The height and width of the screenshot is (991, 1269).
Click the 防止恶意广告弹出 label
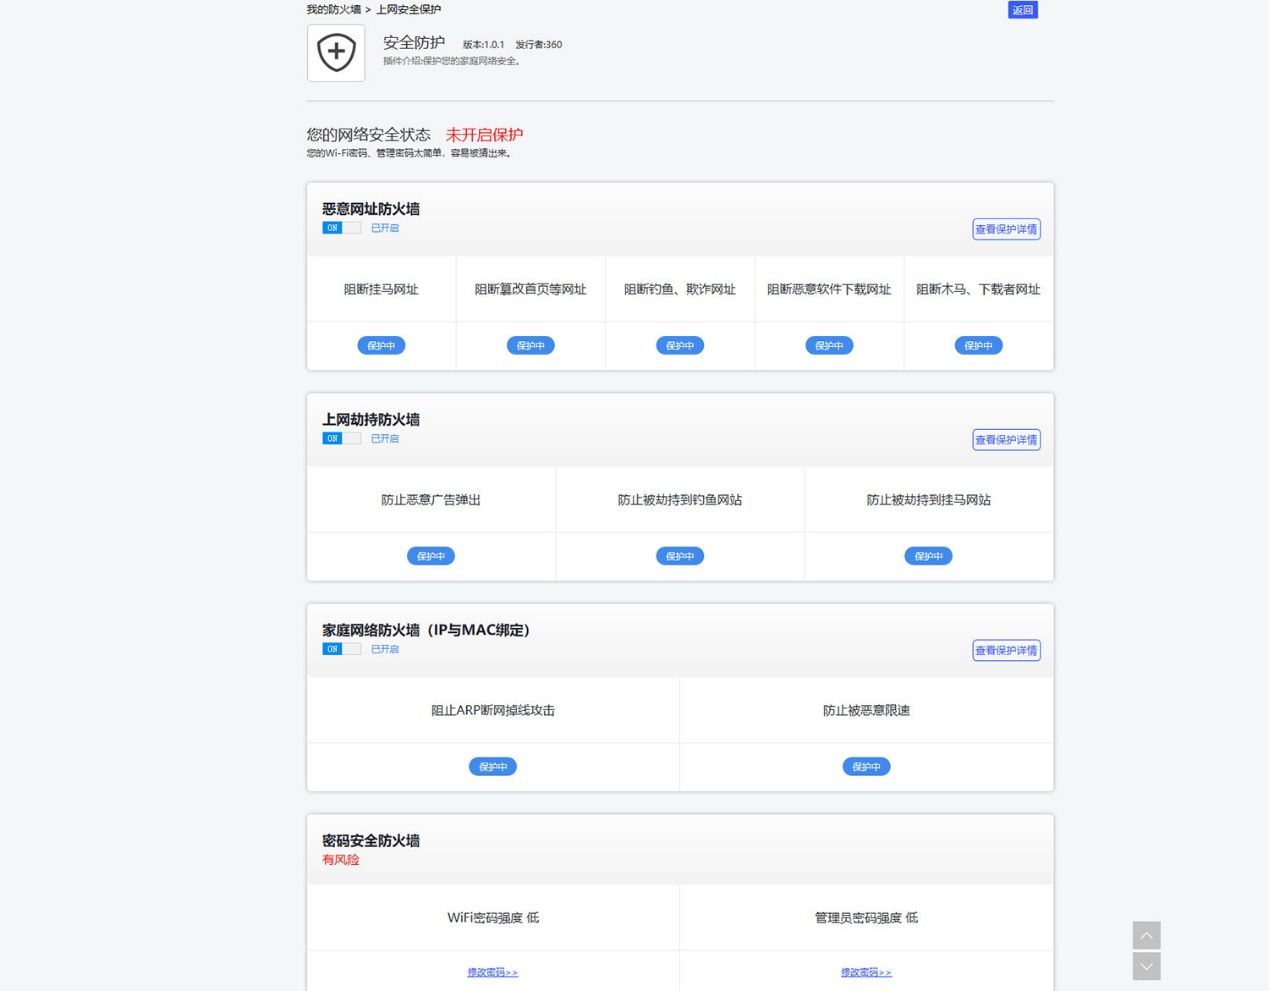[x=431, y=500]
